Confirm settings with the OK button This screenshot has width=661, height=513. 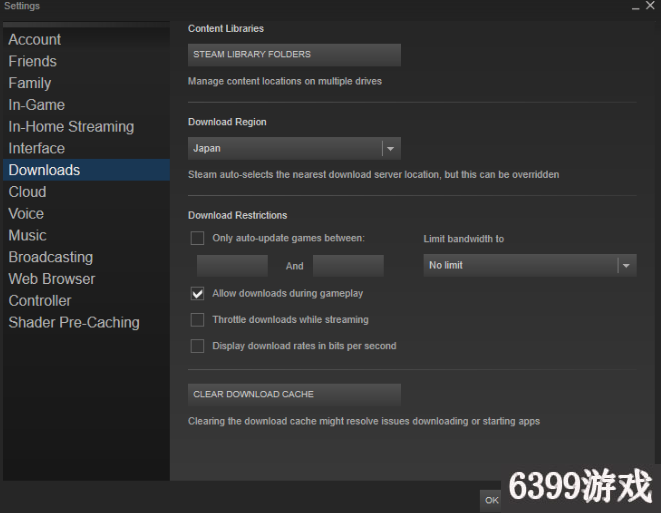tap(491, 500)
